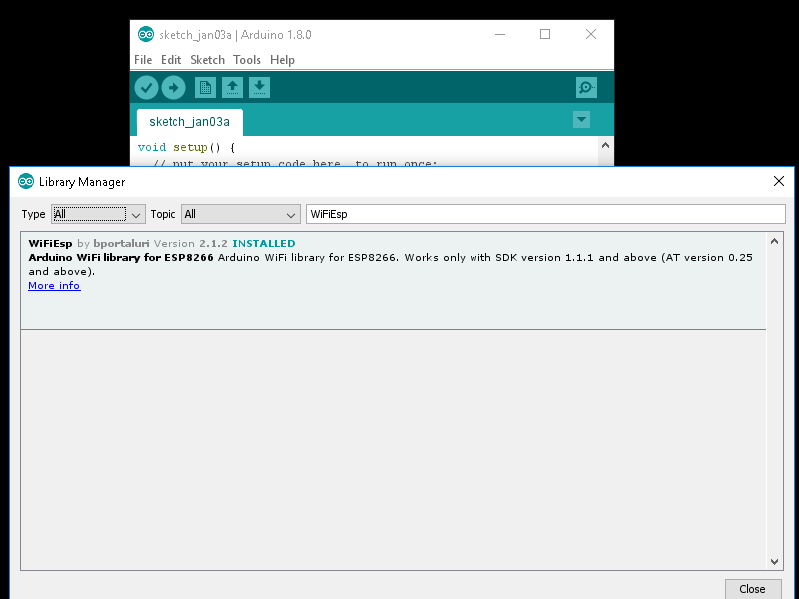This screenshot has height=599, width=799.
Task: Open the Type filter dropdown
Action: coord(98,214)
